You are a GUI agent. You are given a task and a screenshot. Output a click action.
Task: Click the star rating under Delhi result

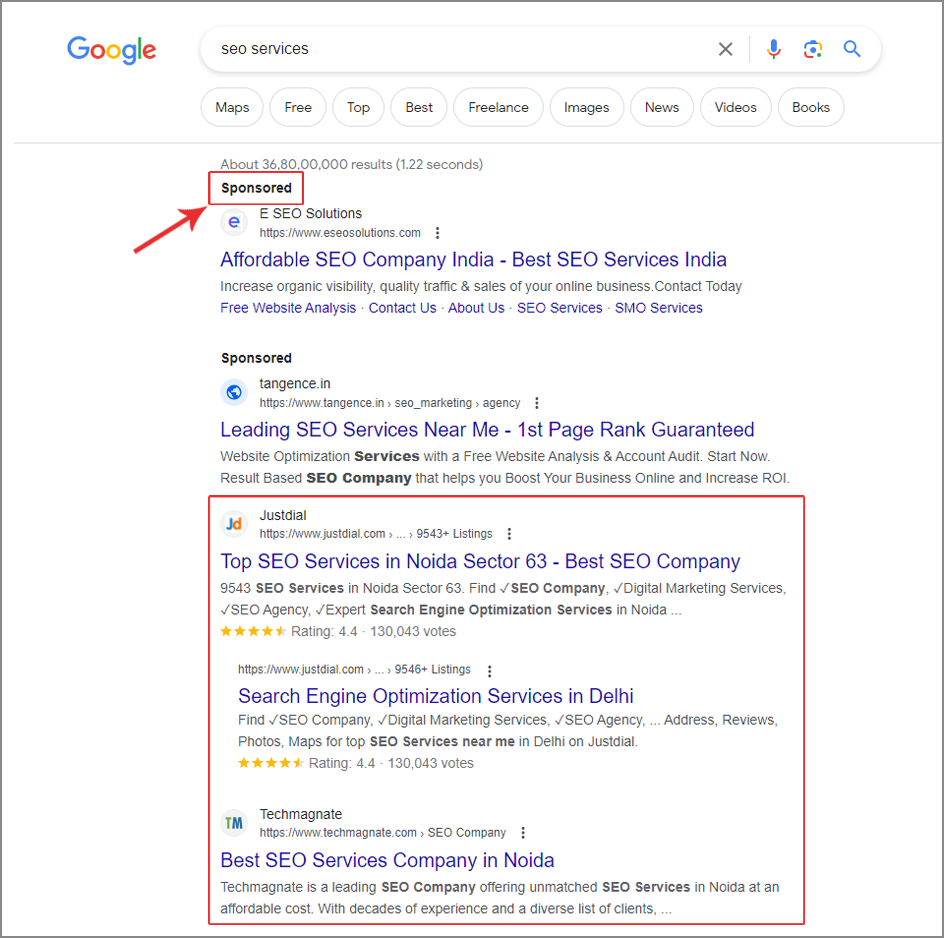(271, 763)
